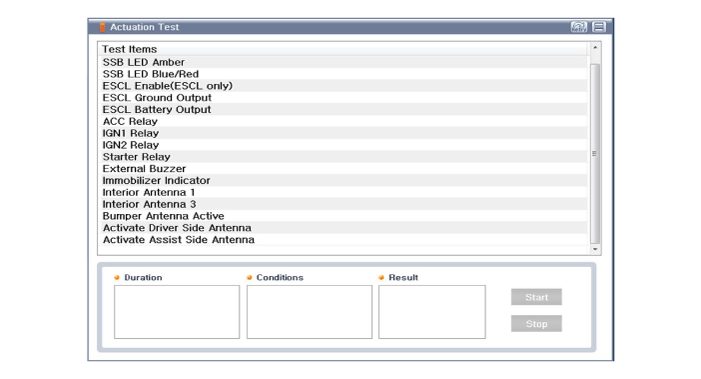Select Interior Antenna 3 item
The width and height of the screenshot is (701, 379).
pyautogui.click(x=342, y=204)
